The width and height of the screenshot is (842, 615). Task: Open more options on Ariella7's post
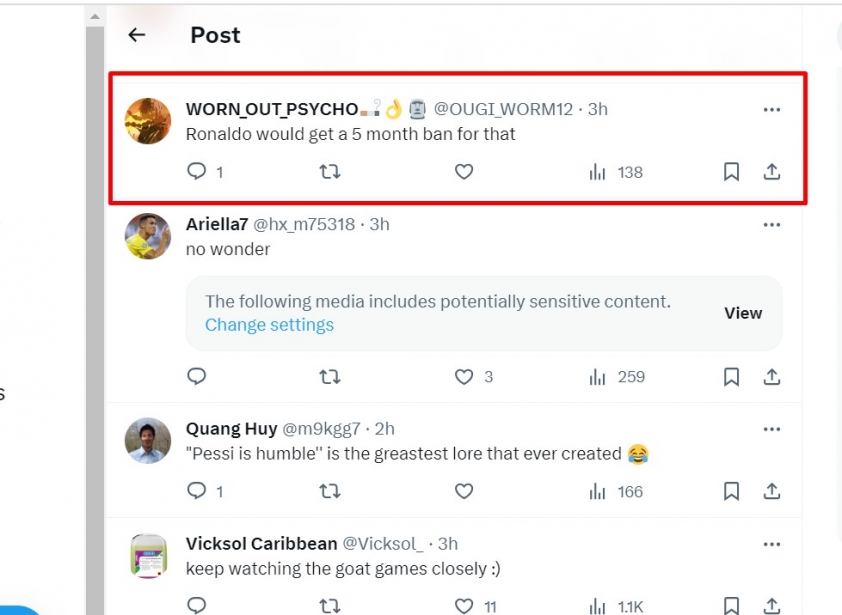point(772,225)
